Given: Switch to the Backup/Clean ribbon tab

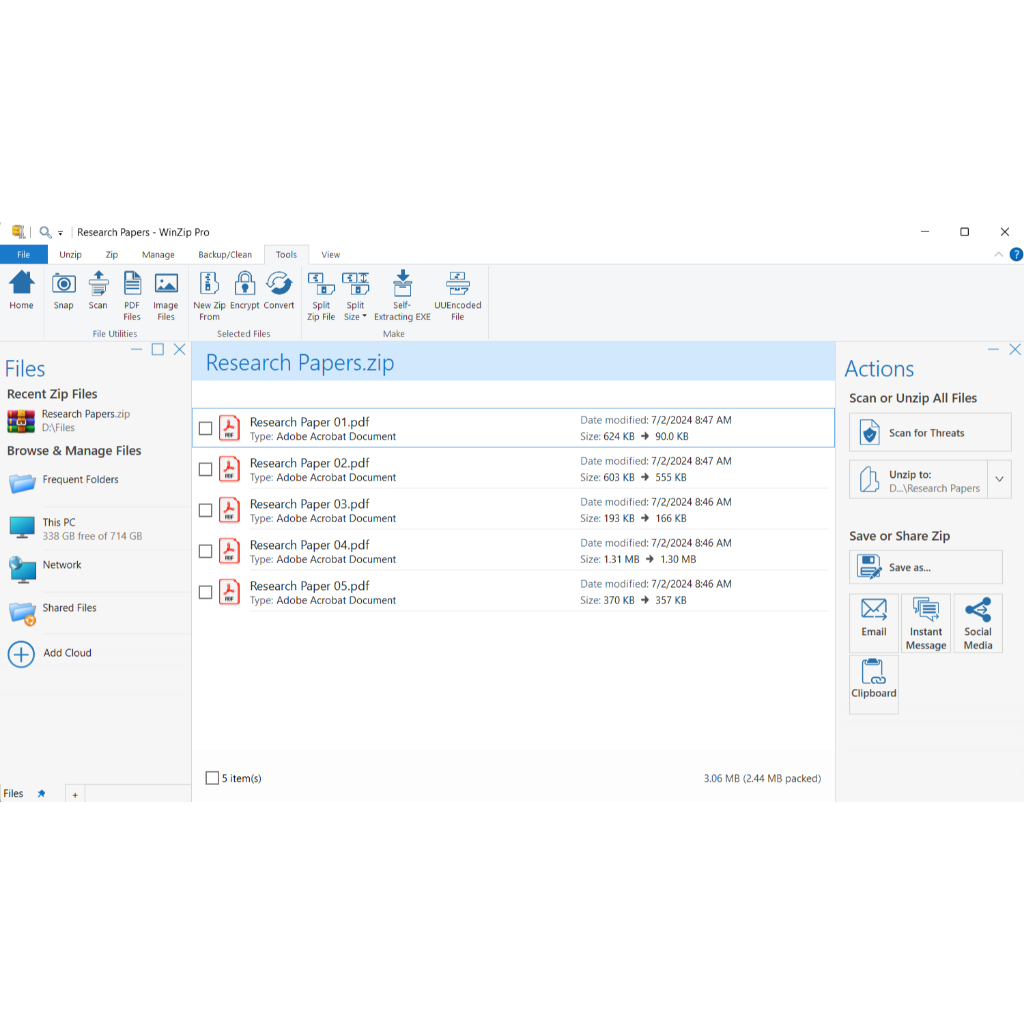Looking at the screenshot, I should coord(225,255).
